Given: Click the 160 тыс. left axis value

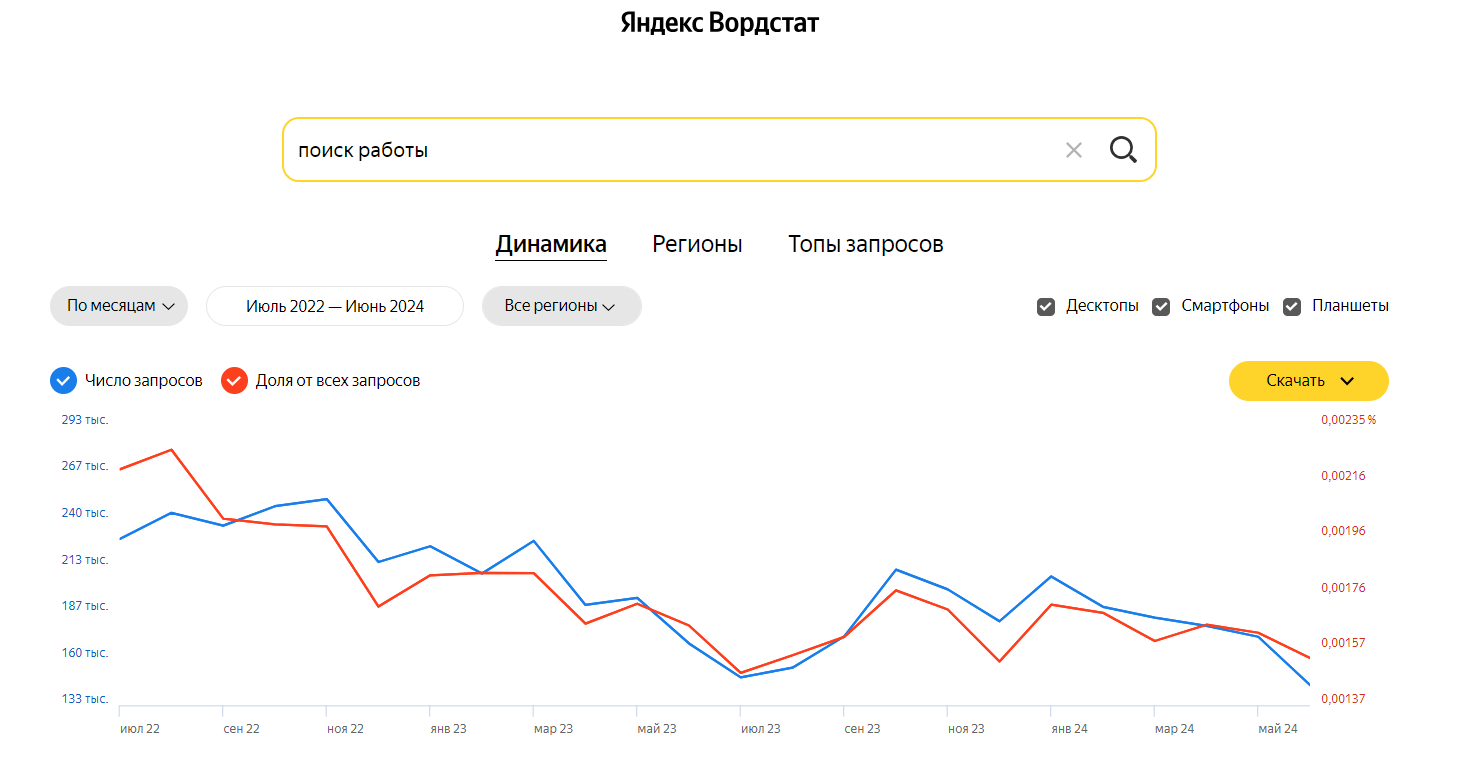Looking at the screenshot, I should coord(85,653).
